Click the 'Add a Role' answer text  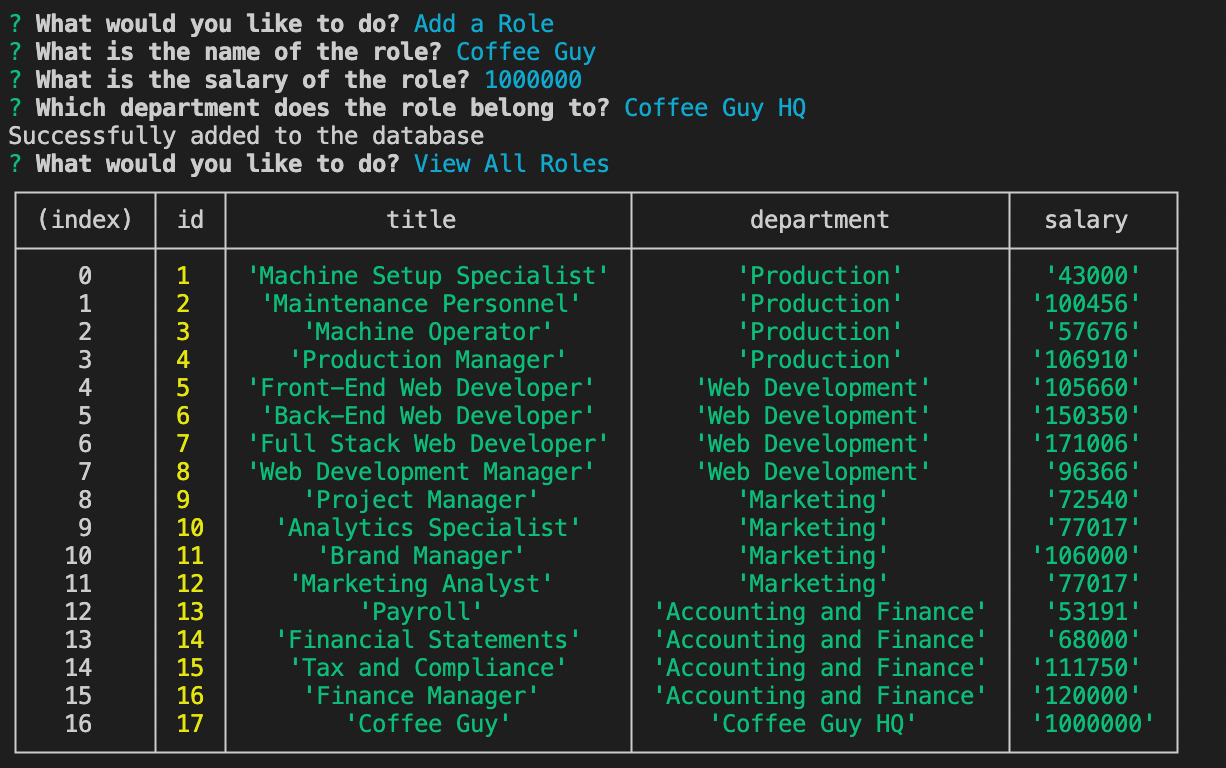[x=484, y=24]
